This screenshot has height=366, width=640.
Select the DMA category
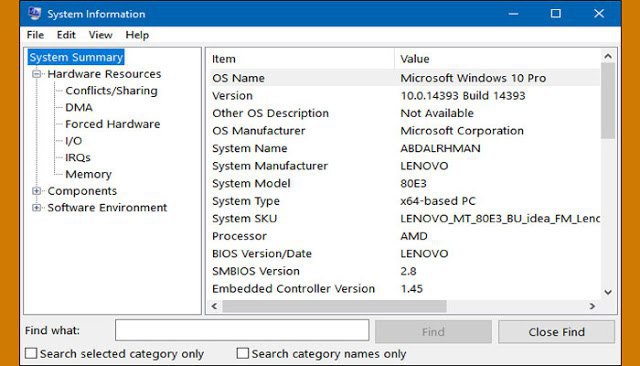point(79,107)
